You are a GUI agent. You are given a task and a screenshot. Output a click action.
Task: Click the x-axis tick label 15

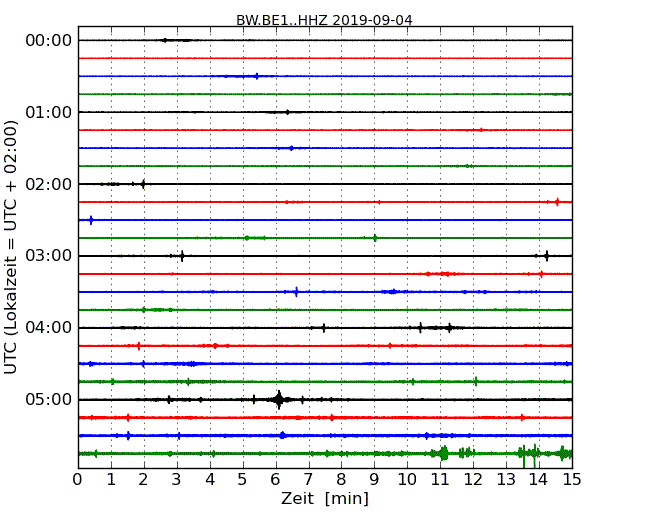point(572,480)
